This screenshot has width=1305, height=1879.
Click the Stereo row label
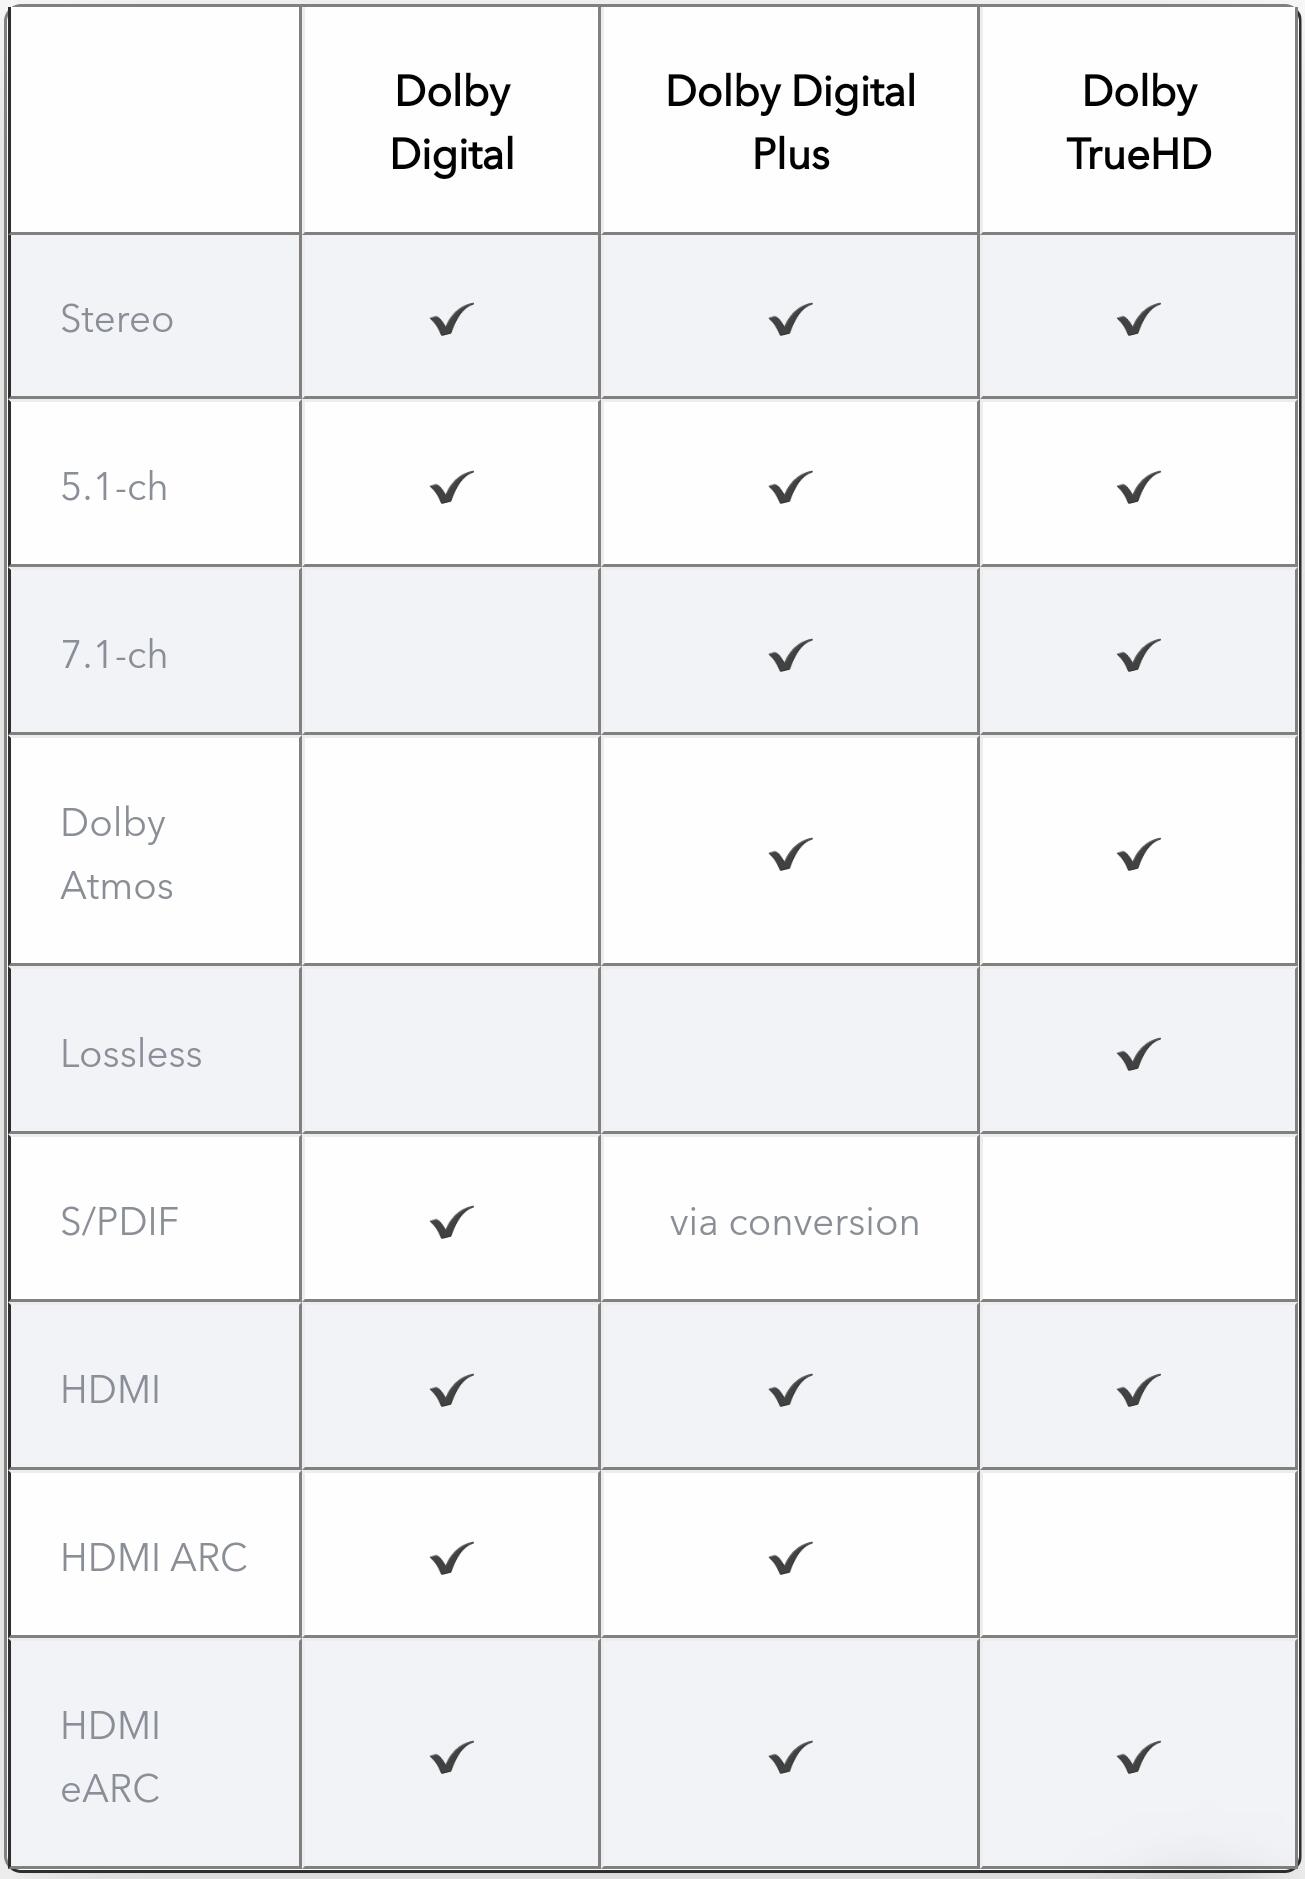click(x=117, y=320)
